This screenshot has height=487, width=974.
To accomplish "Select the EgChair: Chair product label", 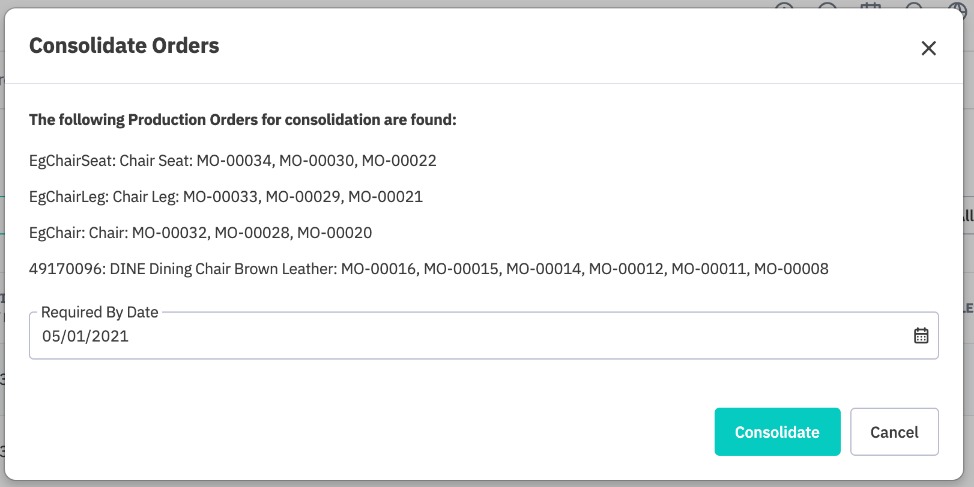I will 79,233.
